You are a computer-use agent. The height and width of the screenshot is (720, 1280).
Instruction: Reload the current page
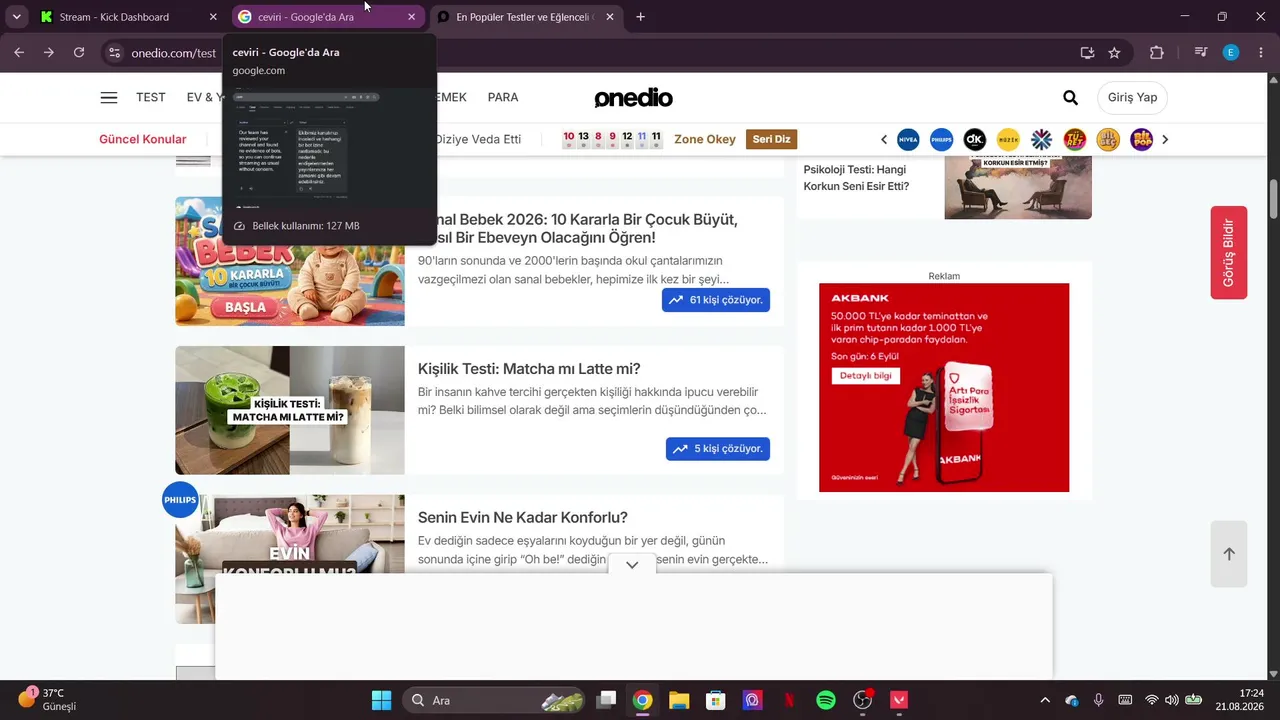click(79, 53)
